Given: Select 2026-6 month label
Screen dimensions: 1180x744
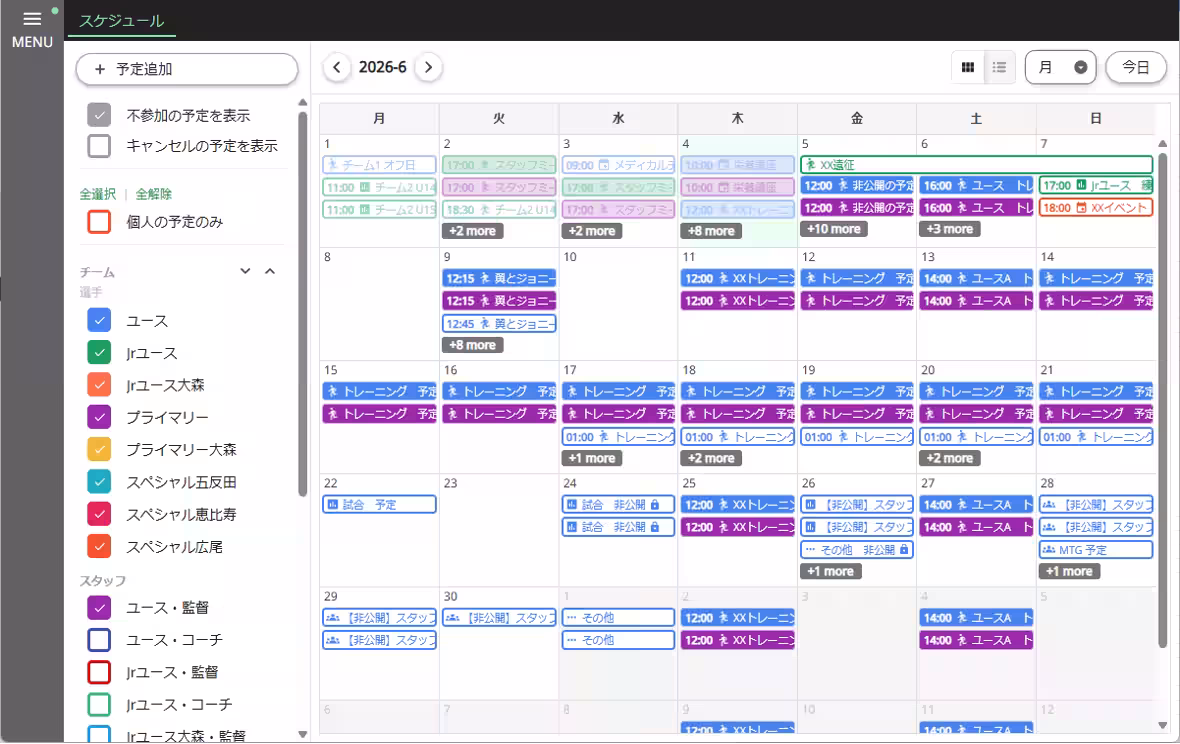Looking at the screenshot, I should coord(382,68).
